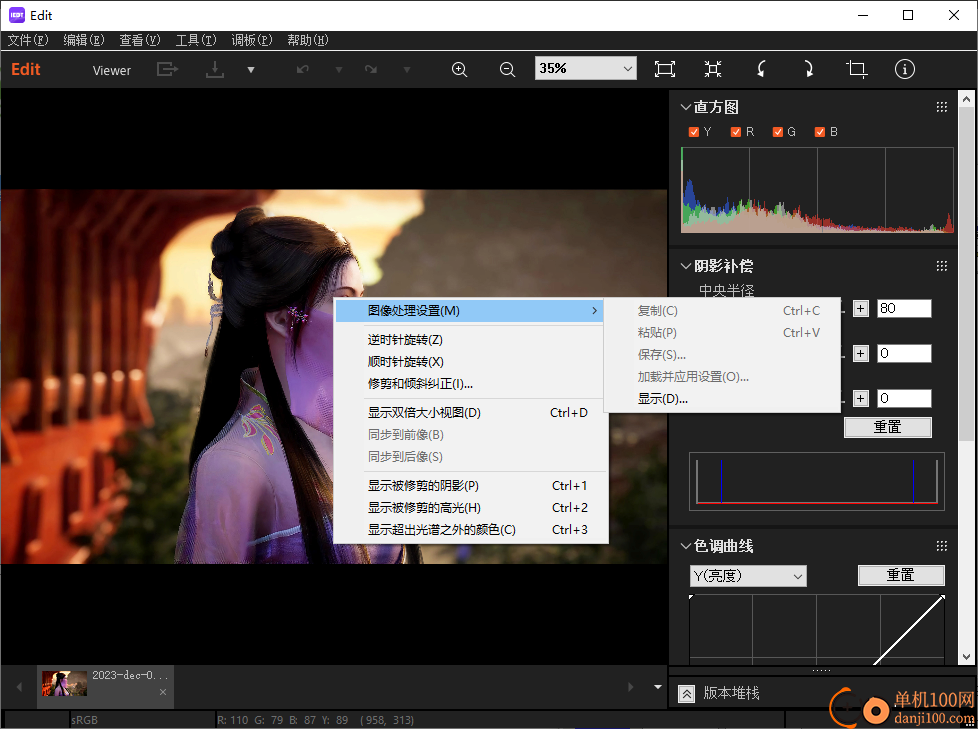
Task: Click the last plus stepper above 重置
Action: coord(861,398)
